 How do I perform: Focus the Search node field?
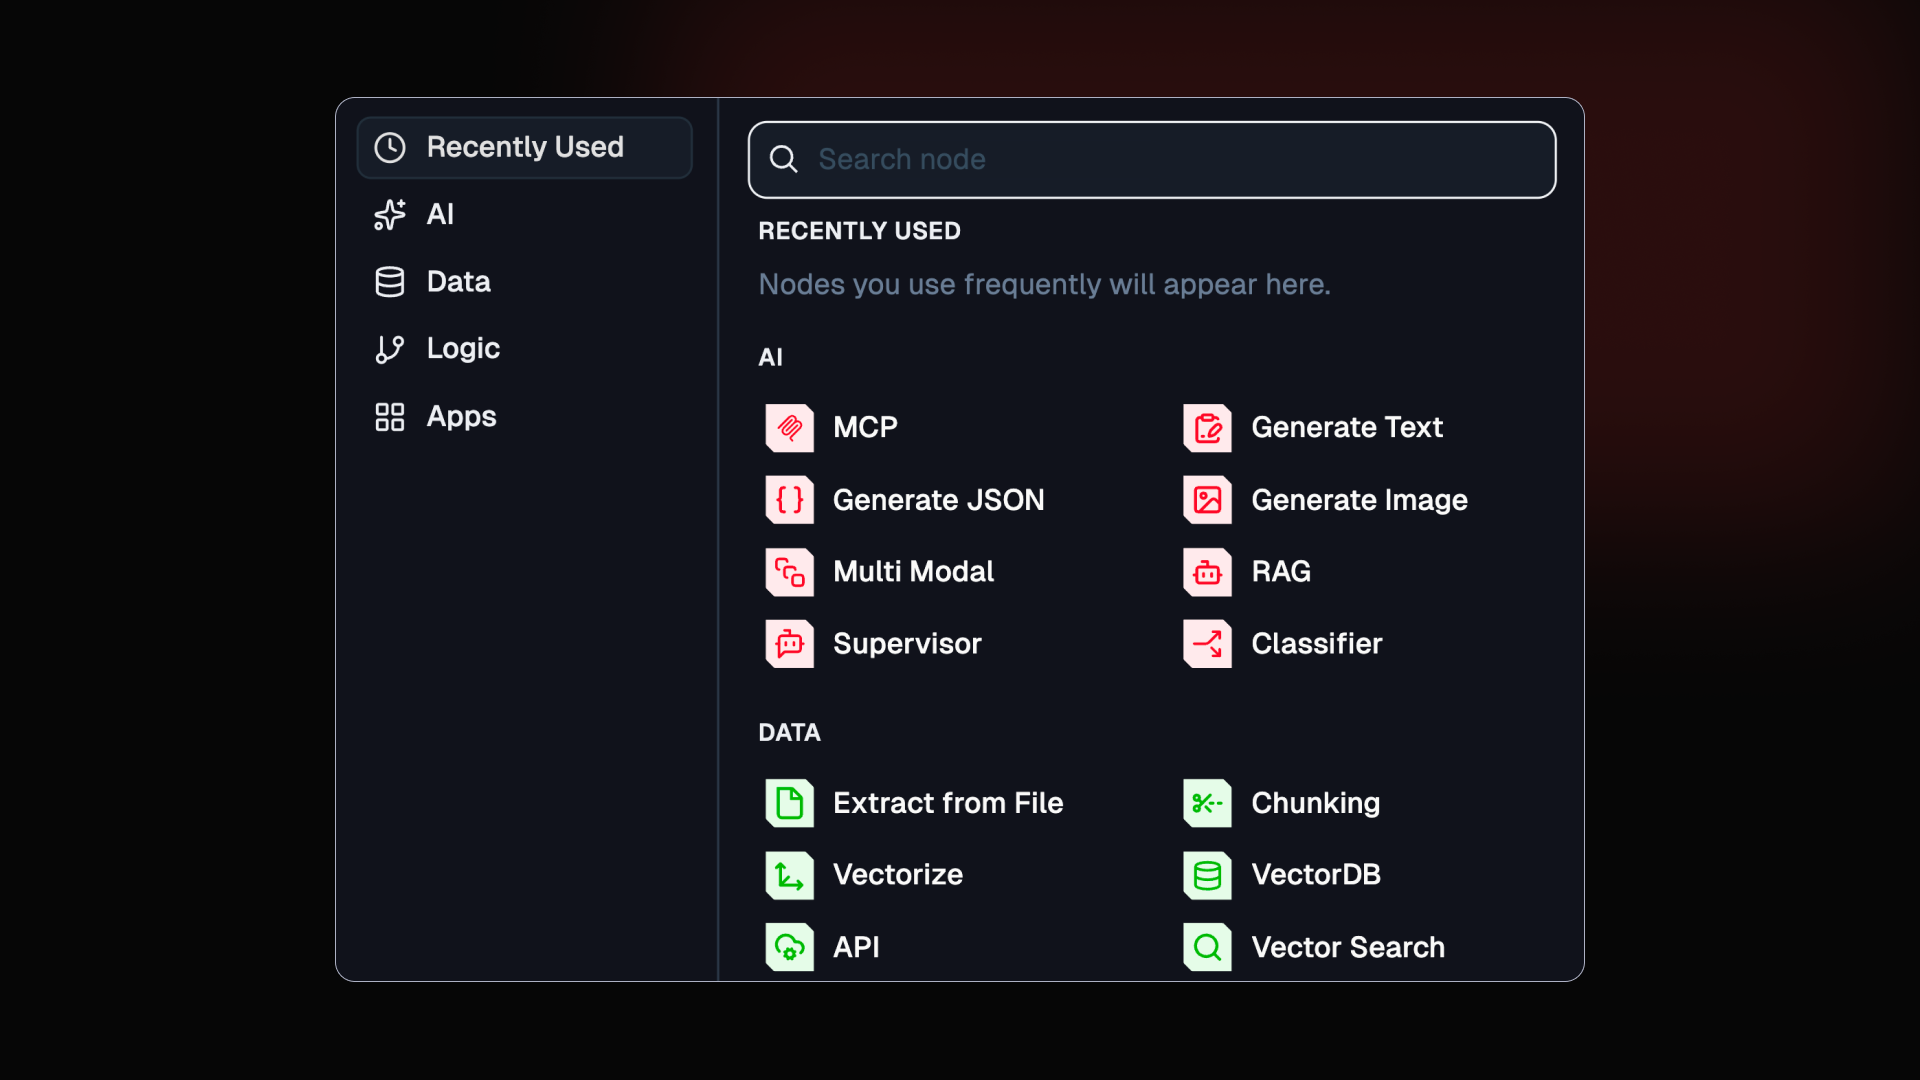1150,160
